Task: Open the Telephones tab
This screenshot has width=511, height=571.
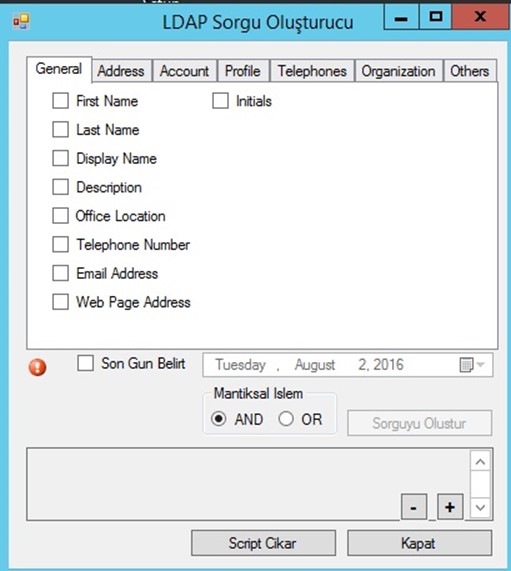Action: pos(312,71)
